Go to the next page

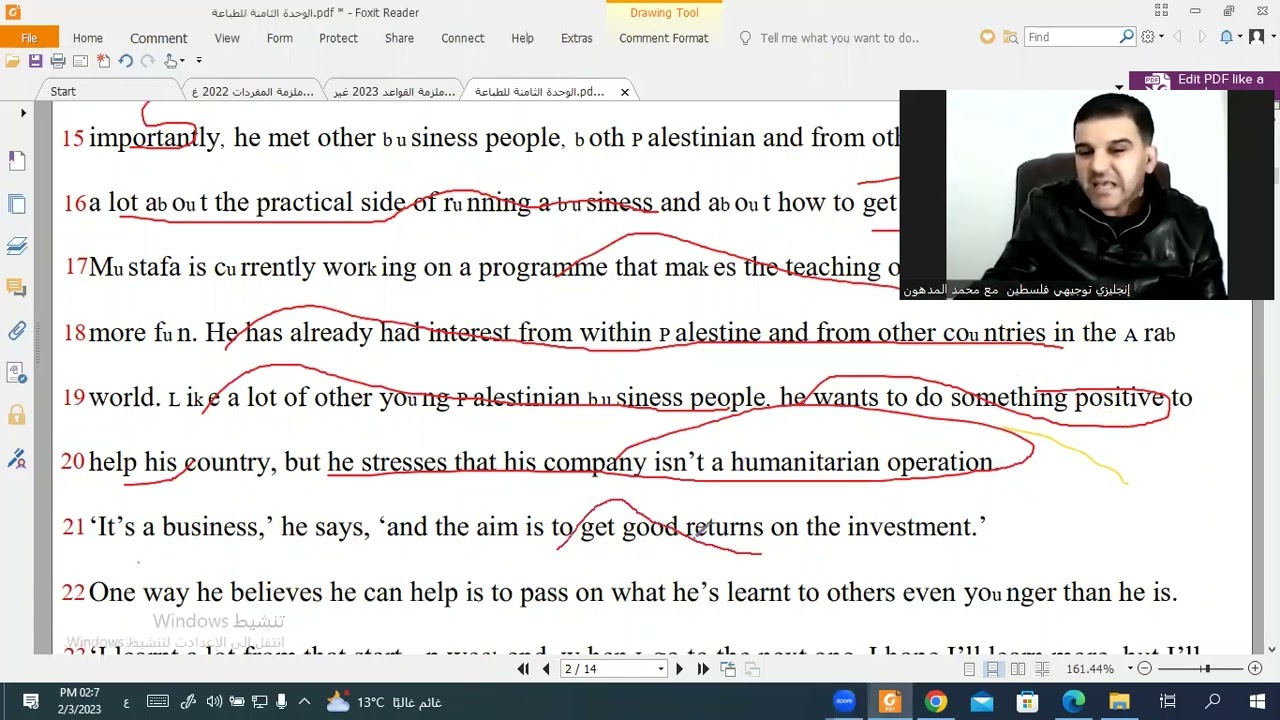(680, 669)
